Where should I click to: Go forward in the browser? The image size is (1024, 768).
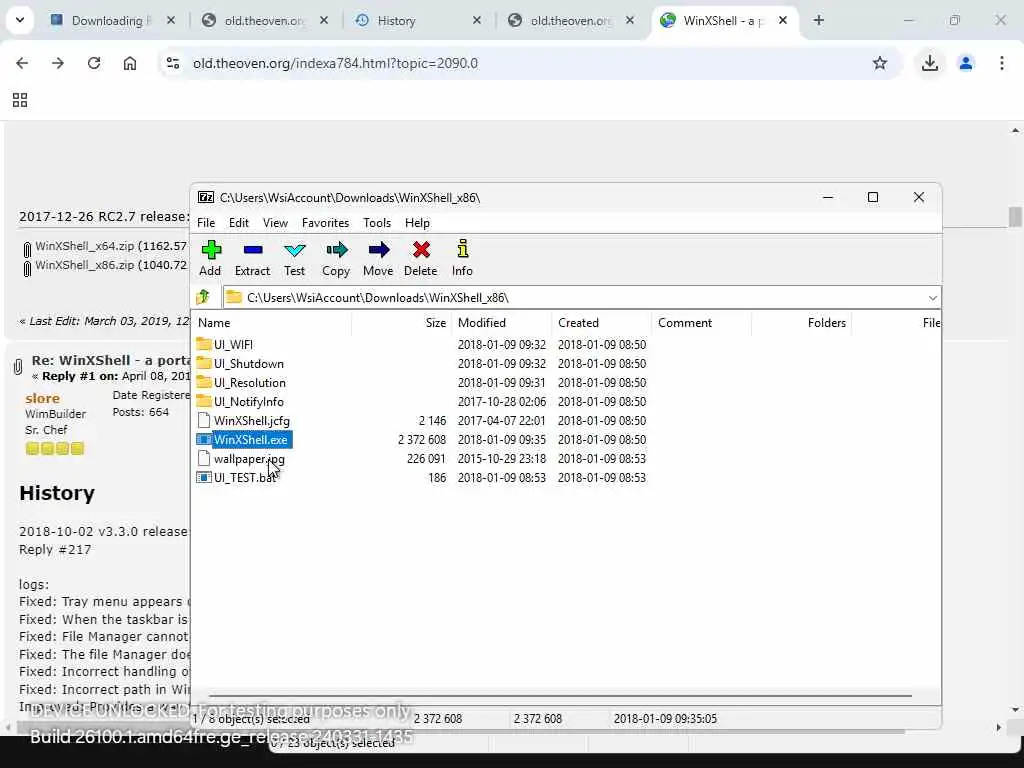coord(58,63)
